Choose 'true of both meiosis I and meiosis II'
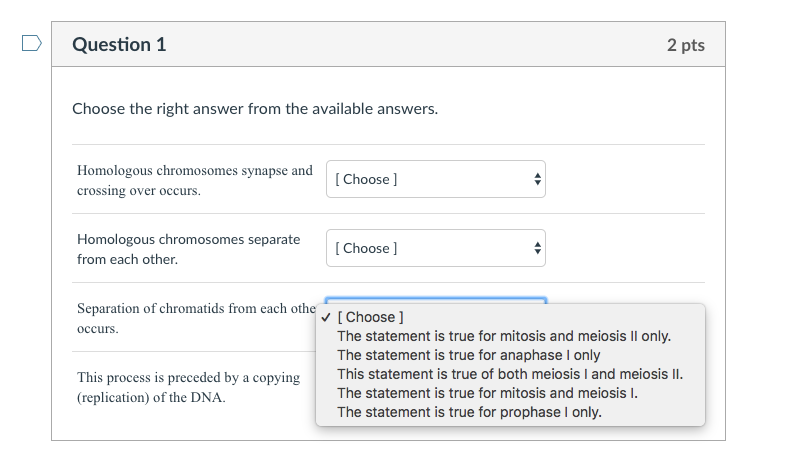 510,374
